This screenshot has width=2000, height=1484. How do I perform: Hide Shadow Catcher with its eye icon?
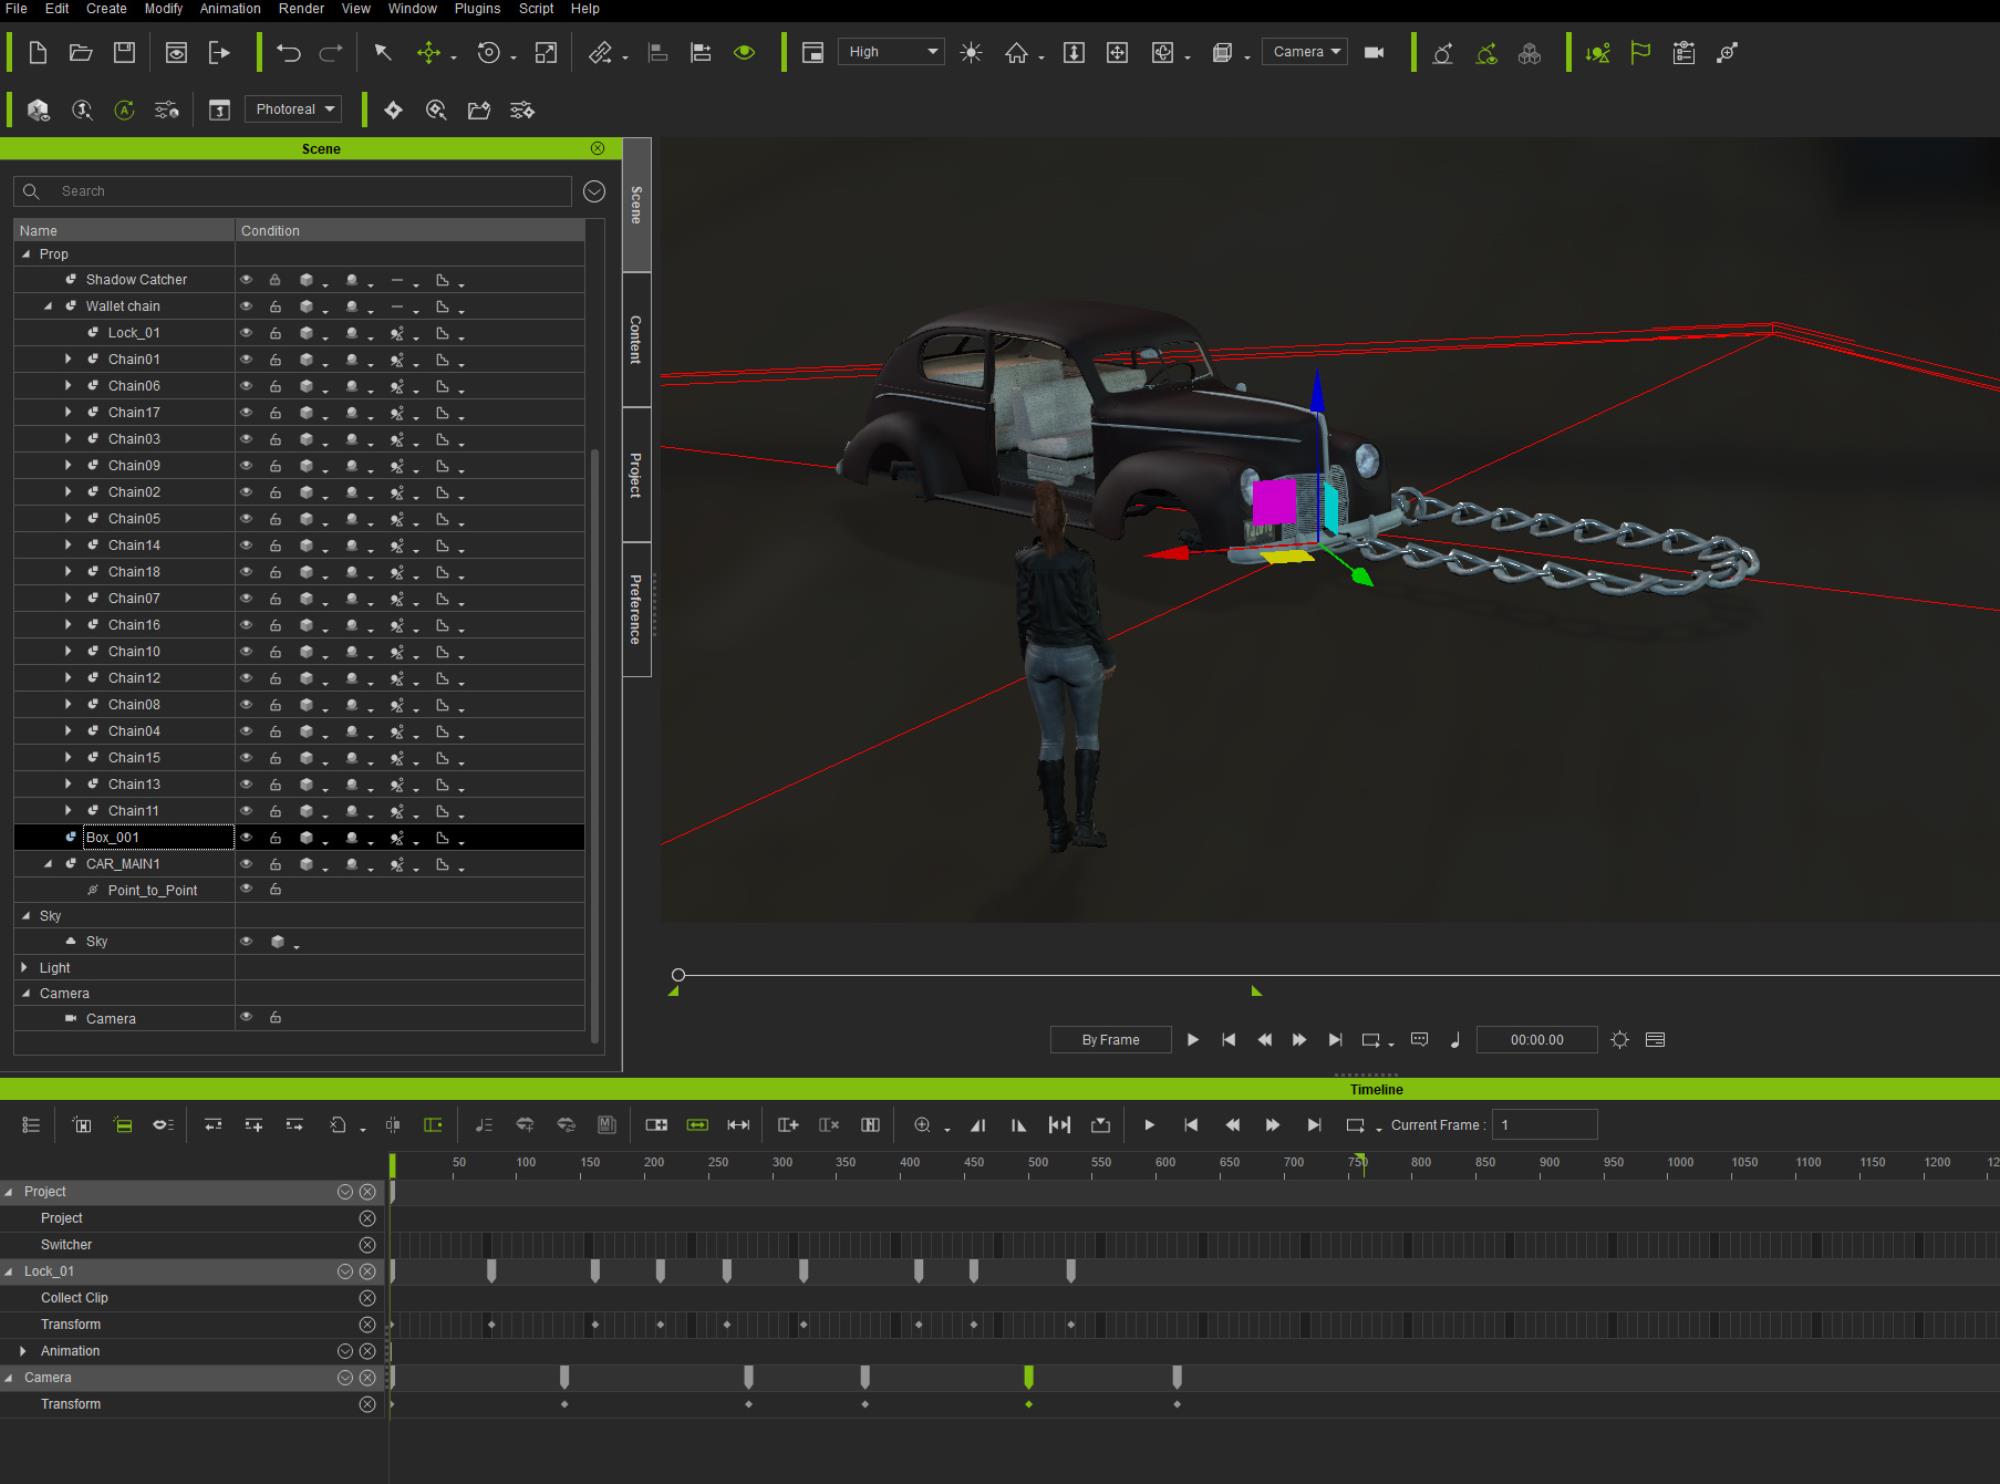(x=246, y=280)
